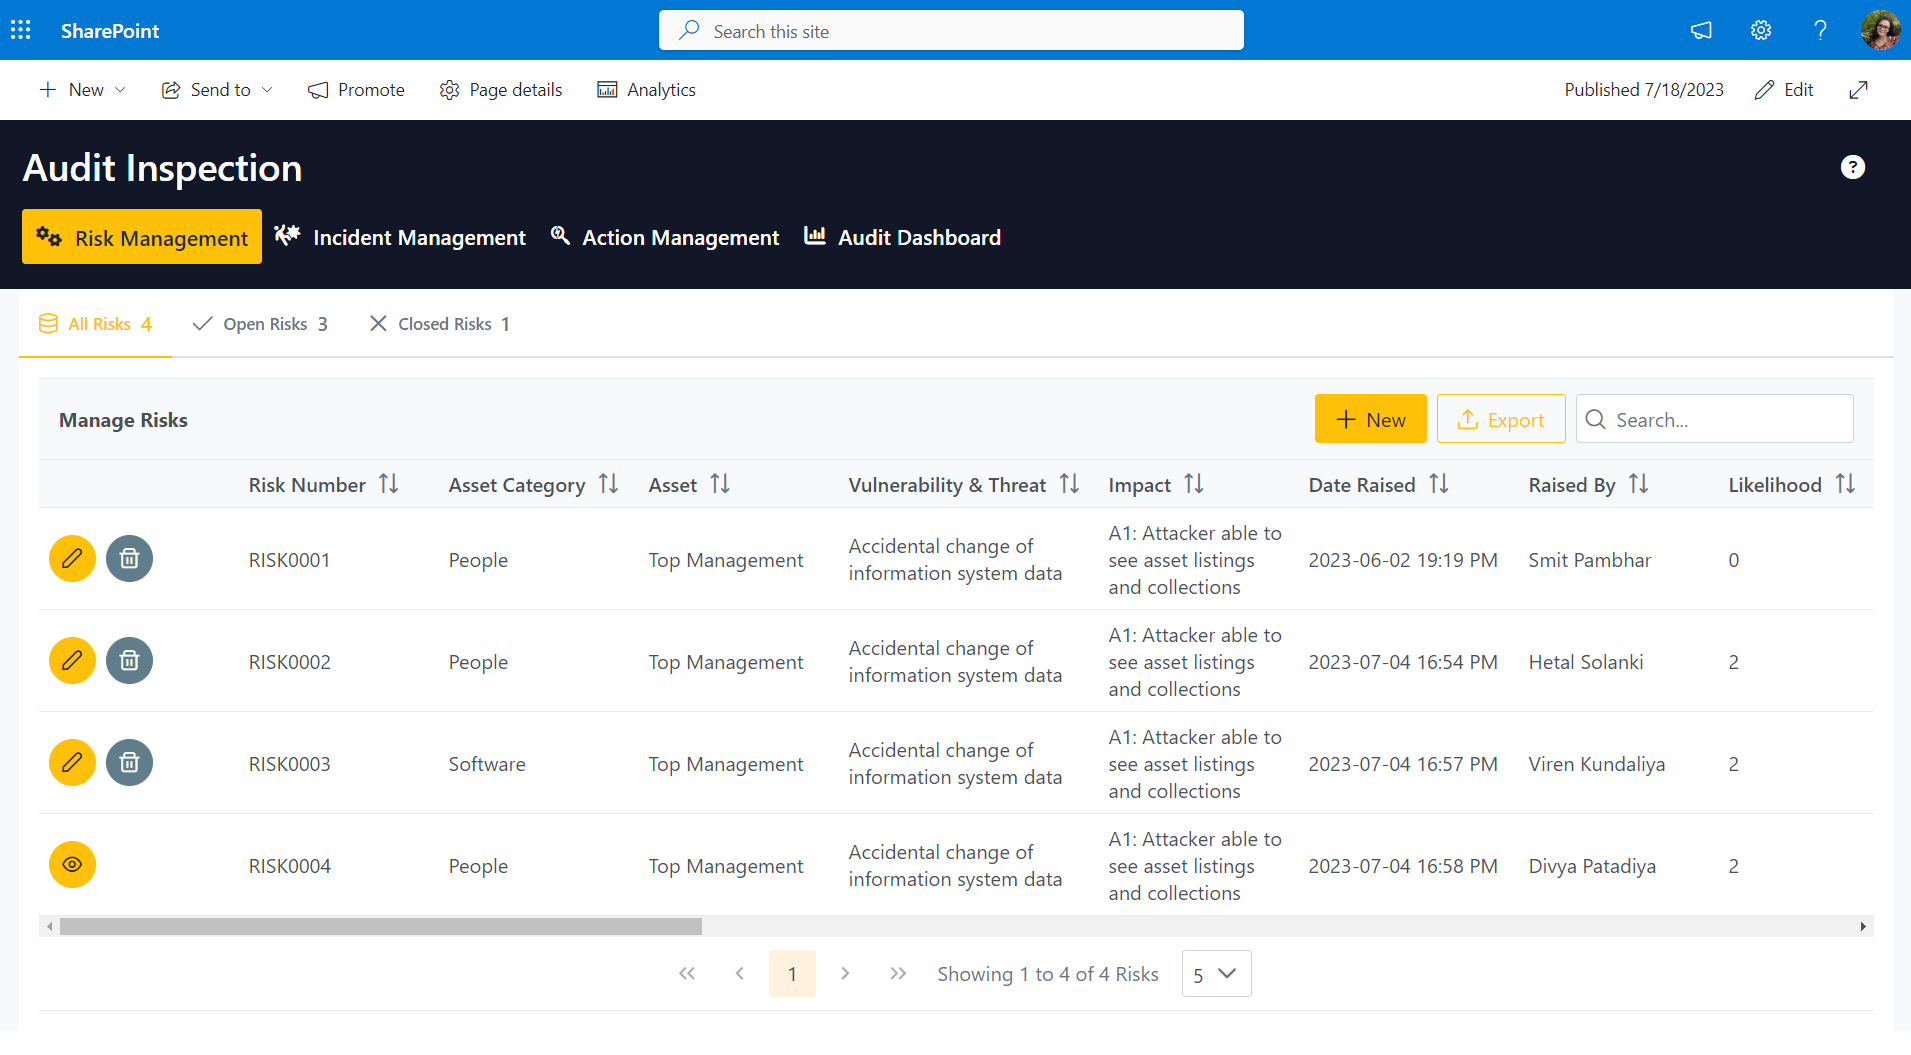Screen dimensions: 1911x1055
Task: Delete RISK0002 using its trash icon
Action: [129, 661]
